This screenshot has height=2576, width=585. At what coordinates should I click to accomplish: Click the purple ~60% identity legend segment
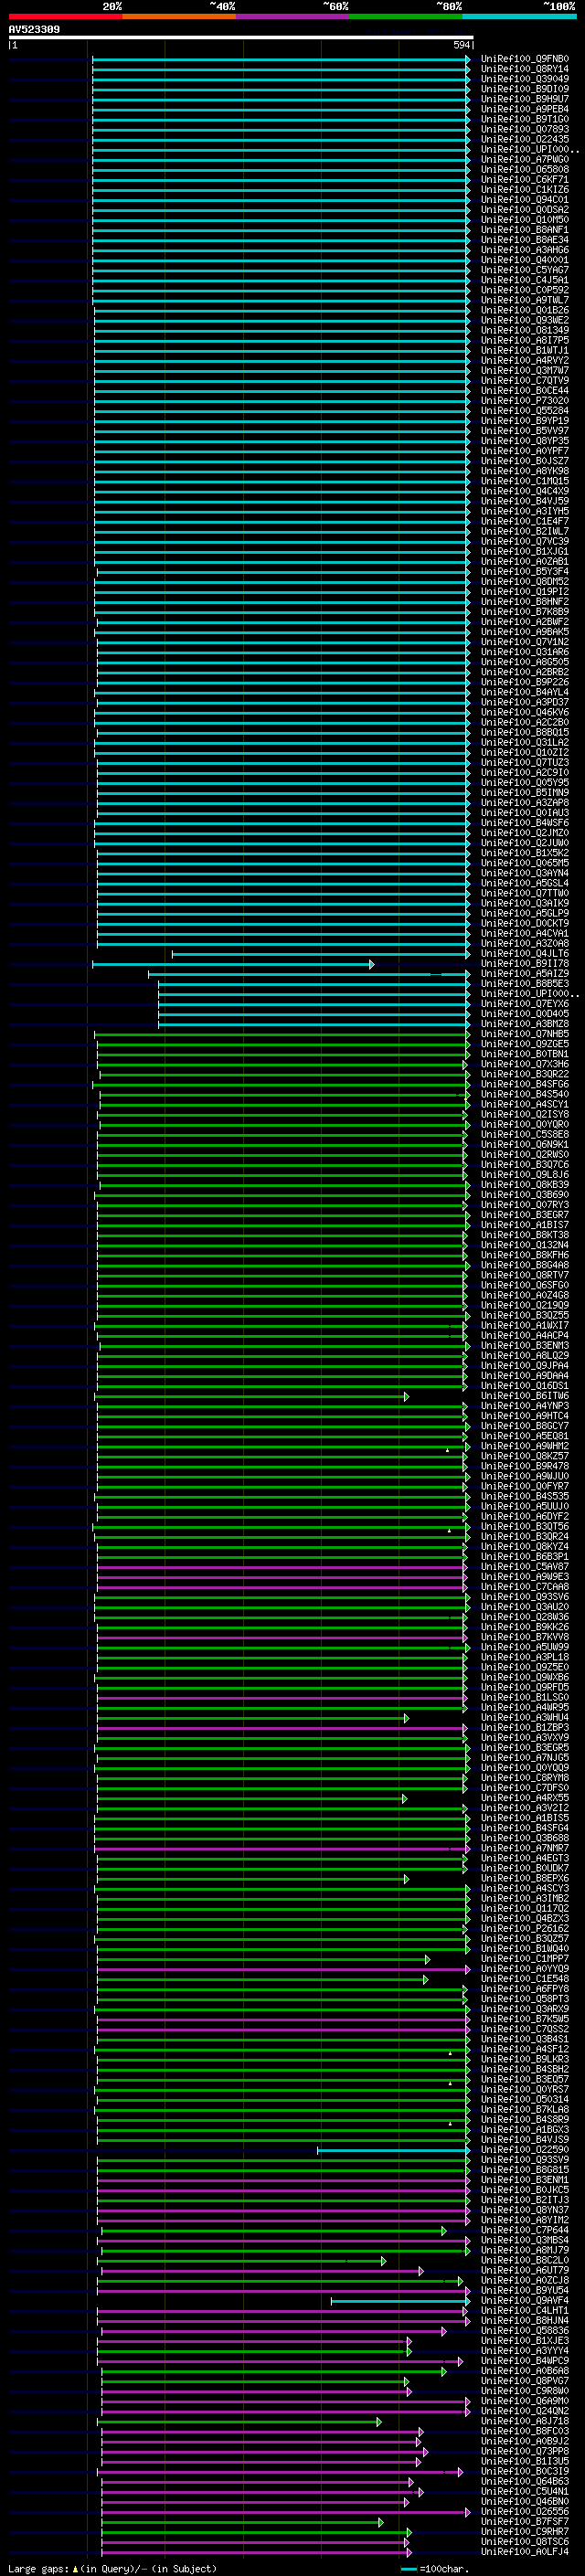[292, 16]
